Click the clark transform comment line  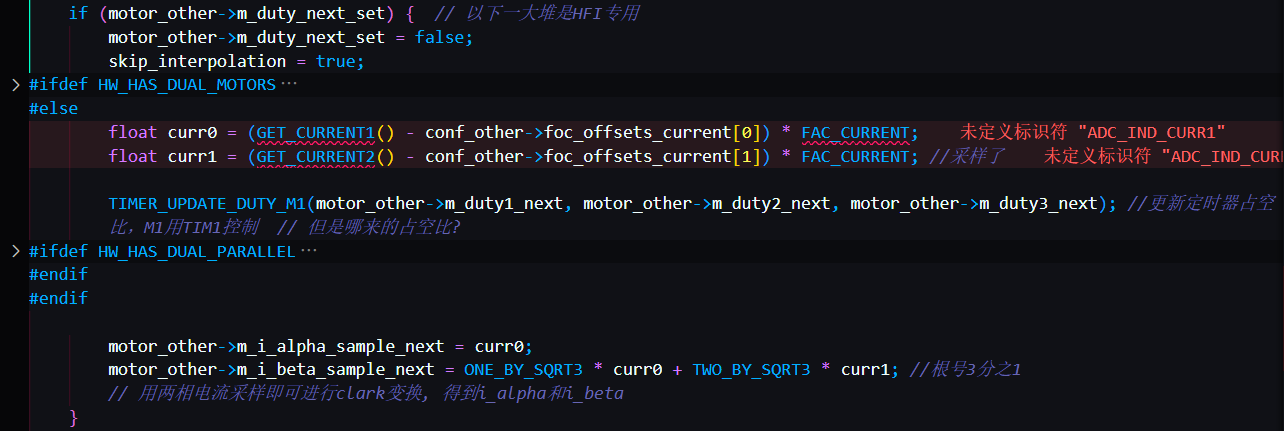pyautogui.click(x=366, y=394)
